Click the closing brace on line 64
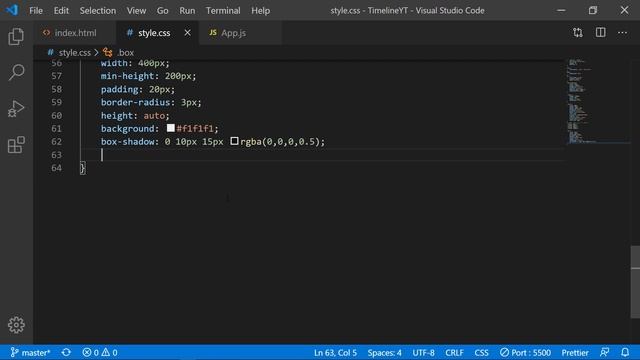 click(82, 168)
